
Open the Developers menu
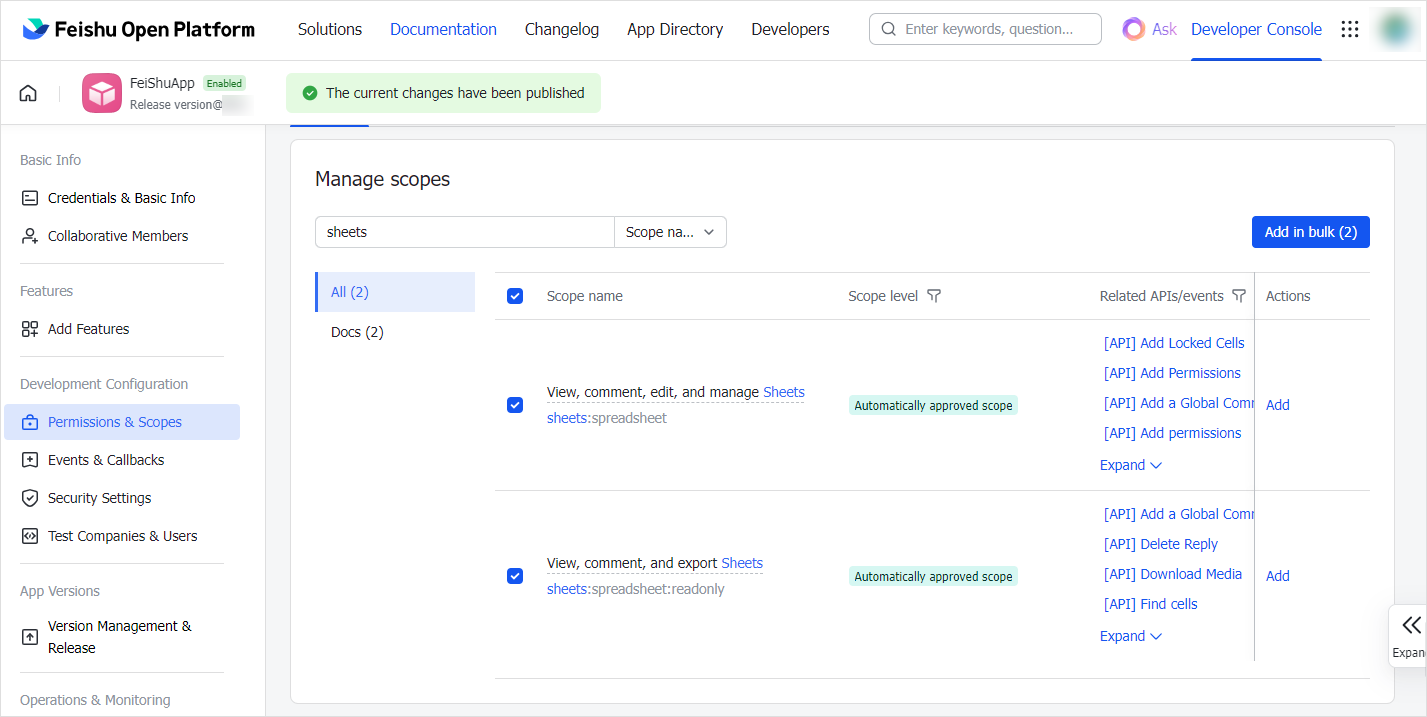point(790,29)
